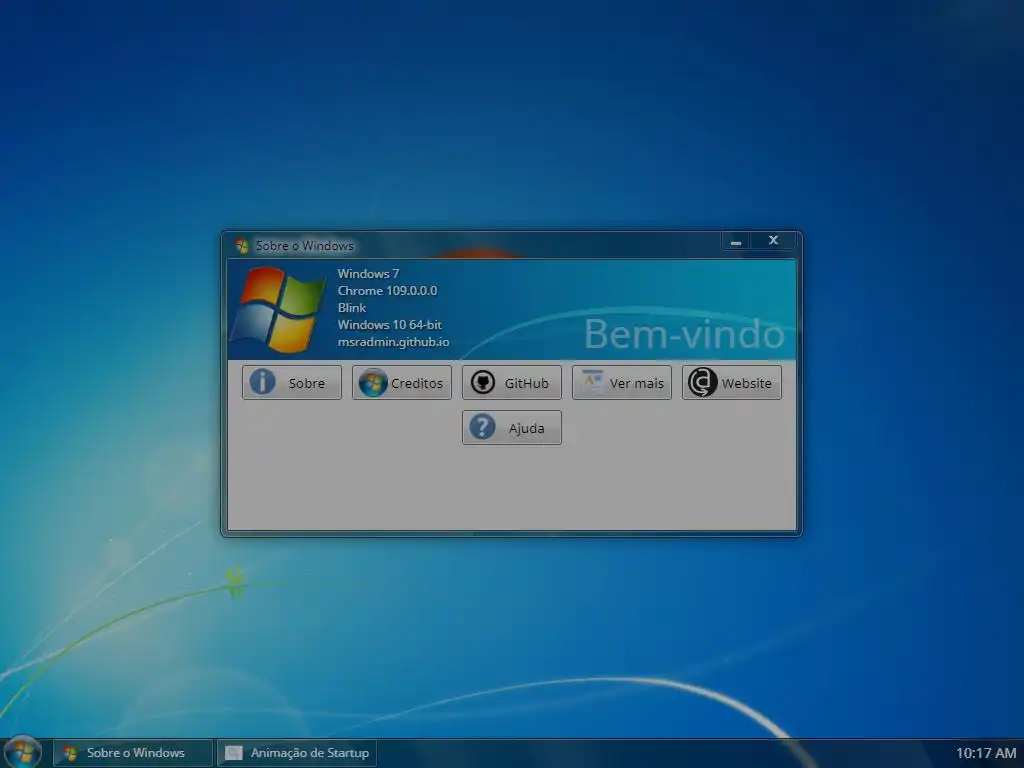The height and width of the screenshot is (768, 1024).
Task: Click the Windows logo in the banner
Action: [279, 310]
